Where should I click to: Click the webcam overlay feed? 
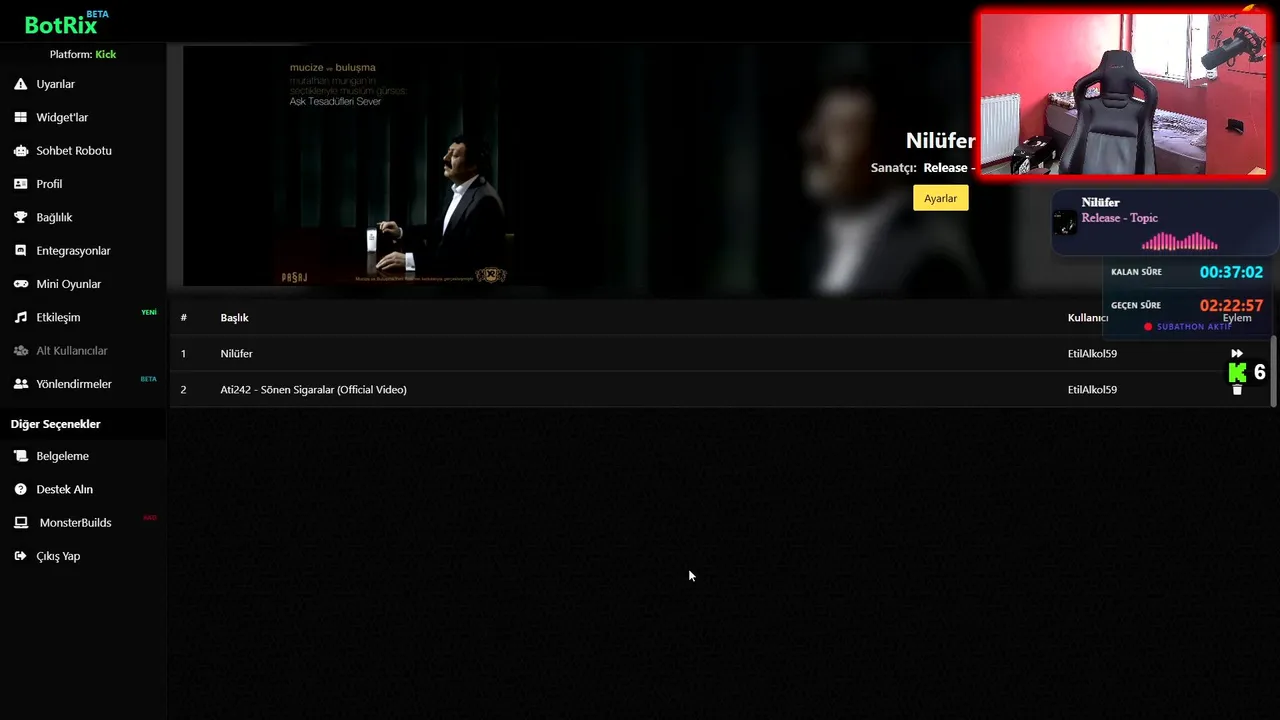(x=1123, y=95)
